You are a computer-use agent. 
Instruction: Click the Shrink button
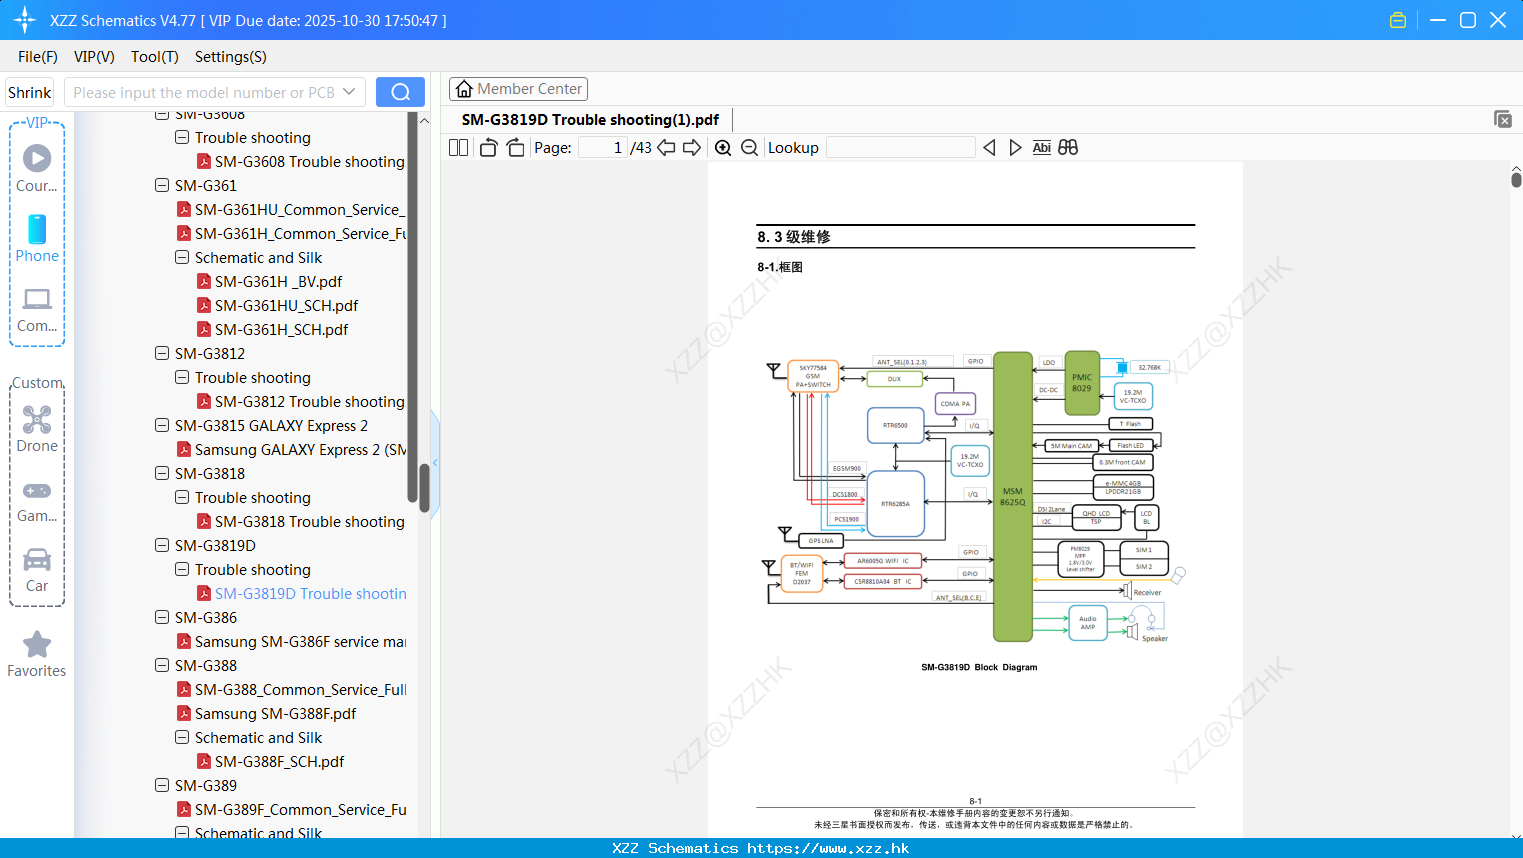[x=29, y=92]
